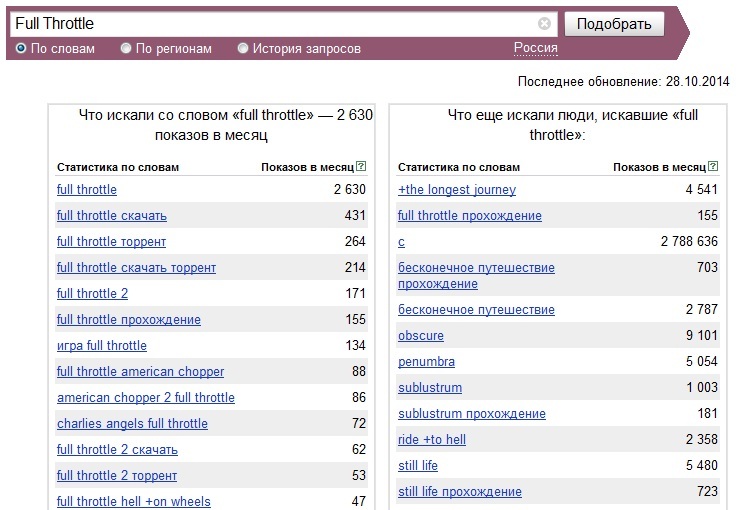Open the 'ride +to hell' link

pos(432,440)
